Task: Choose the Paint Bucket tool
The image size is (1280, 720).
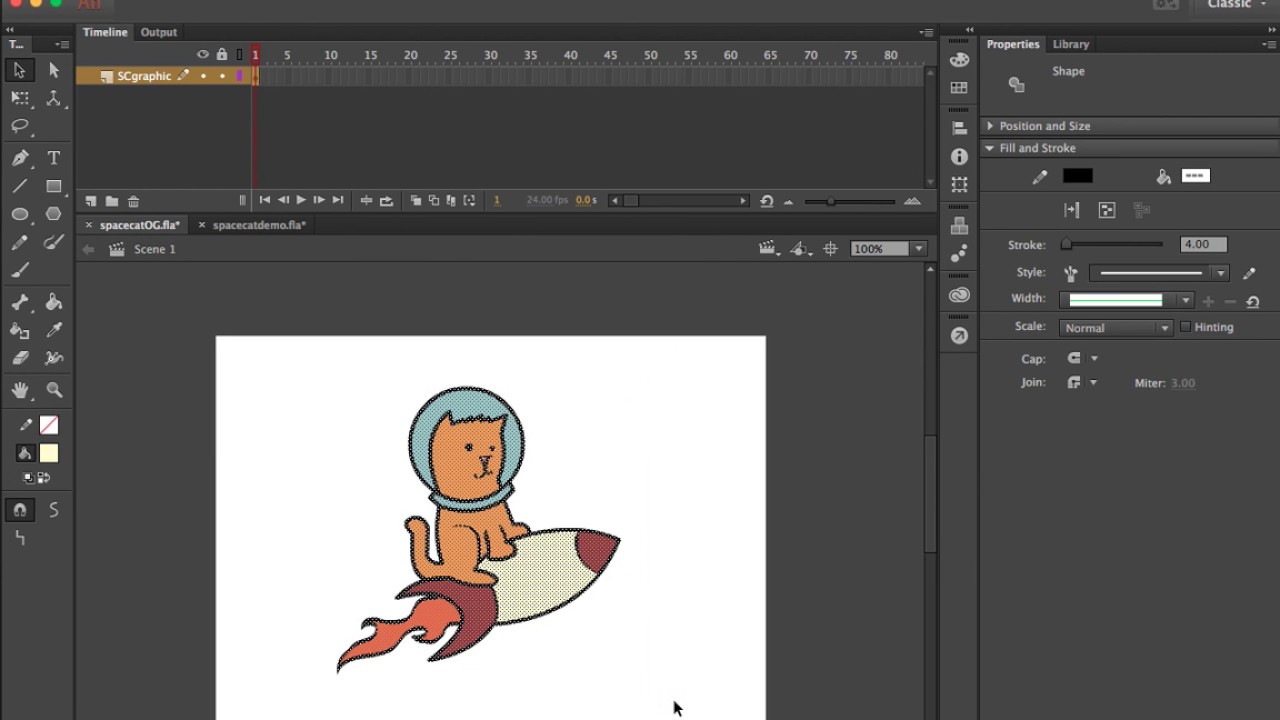Action: pyautogui.click(x=54, y=302)
